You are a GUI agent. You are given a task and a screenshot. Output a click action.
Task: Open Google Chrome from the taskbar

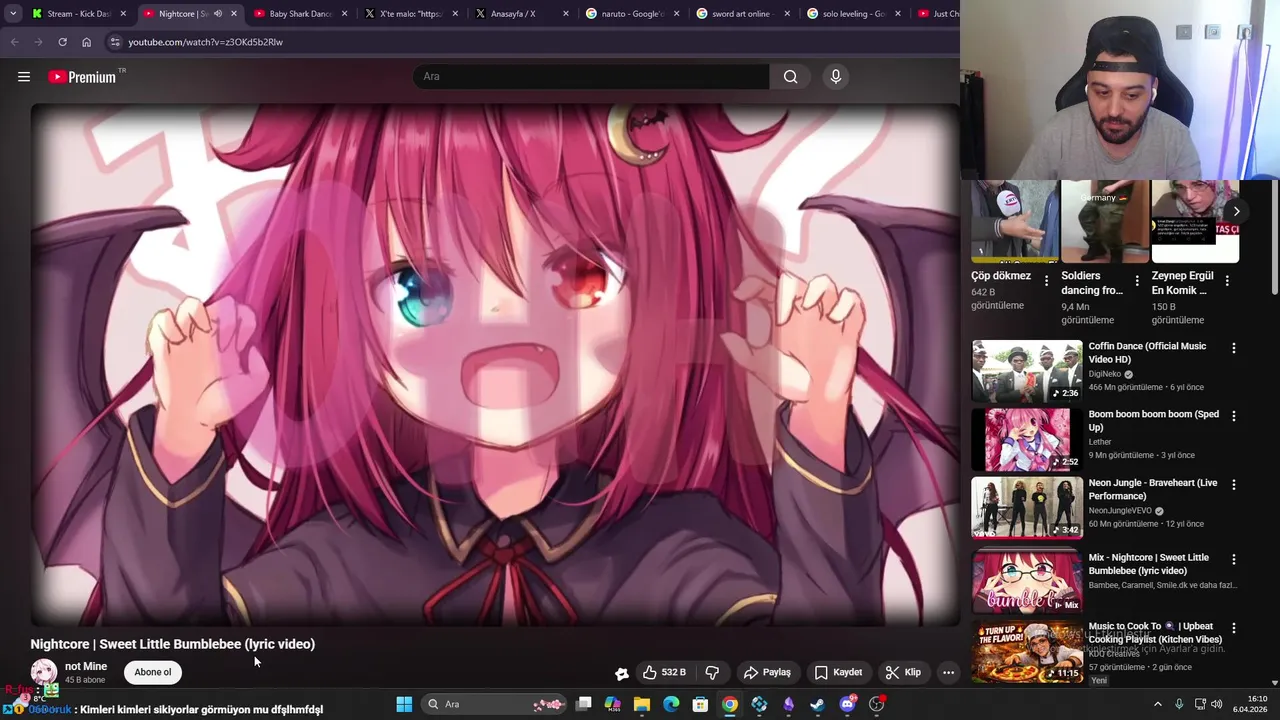(x=730, y=704)
